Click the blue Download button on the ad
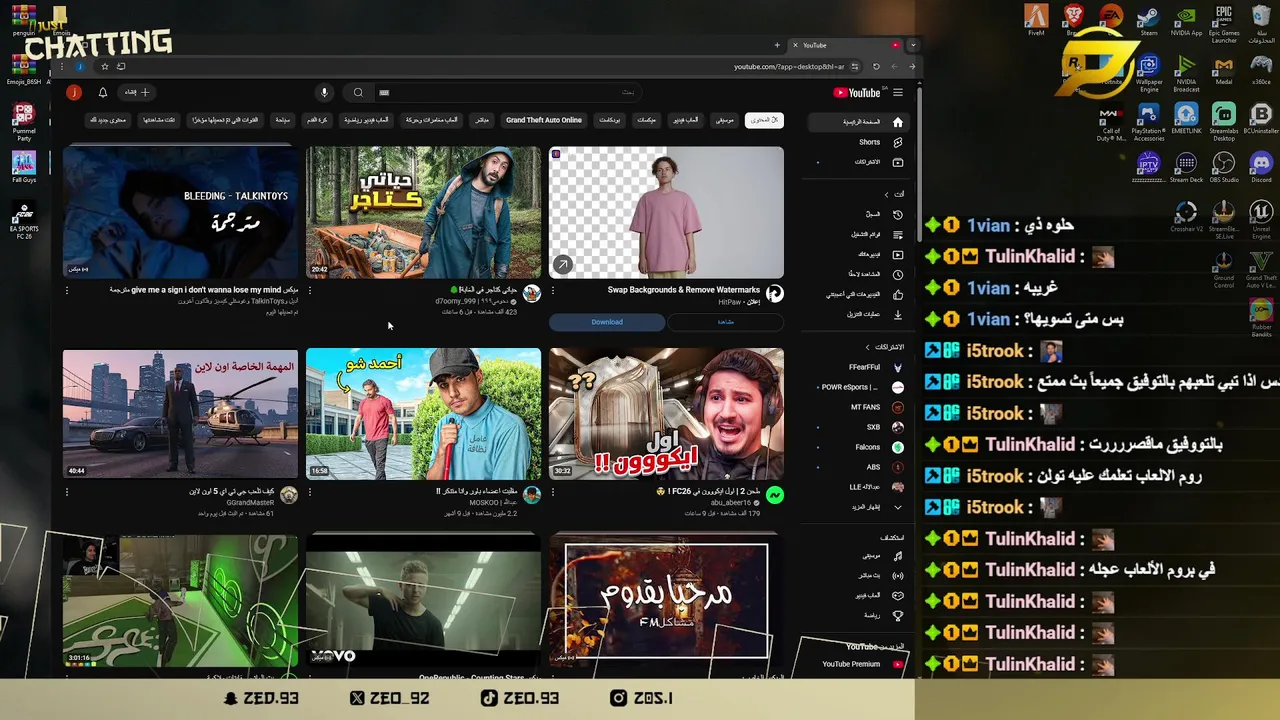Viewport: 1280px width, 720px height. tap(607, 322)
